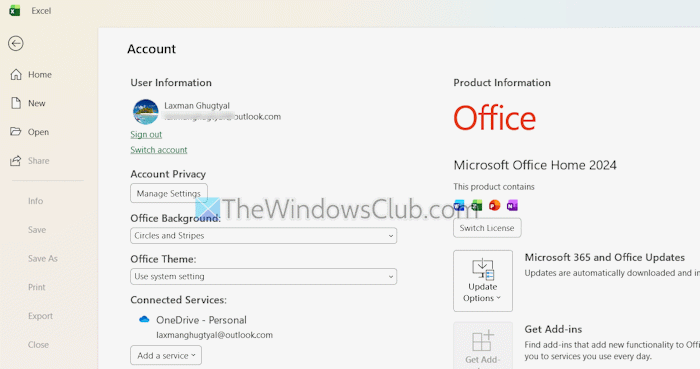
Task: Click the user name Laxman Ghugtyal
Action: [x=197, y=106]
